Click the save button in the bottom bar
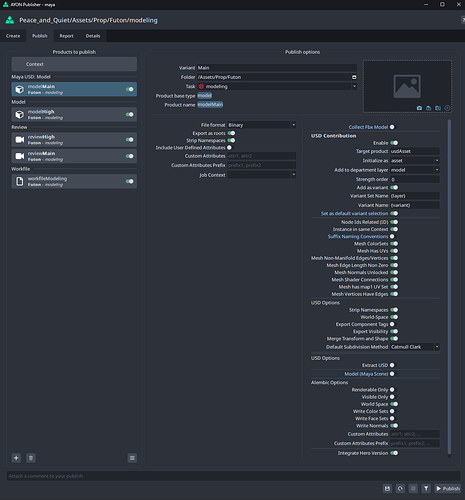 [x=387, y=488]
